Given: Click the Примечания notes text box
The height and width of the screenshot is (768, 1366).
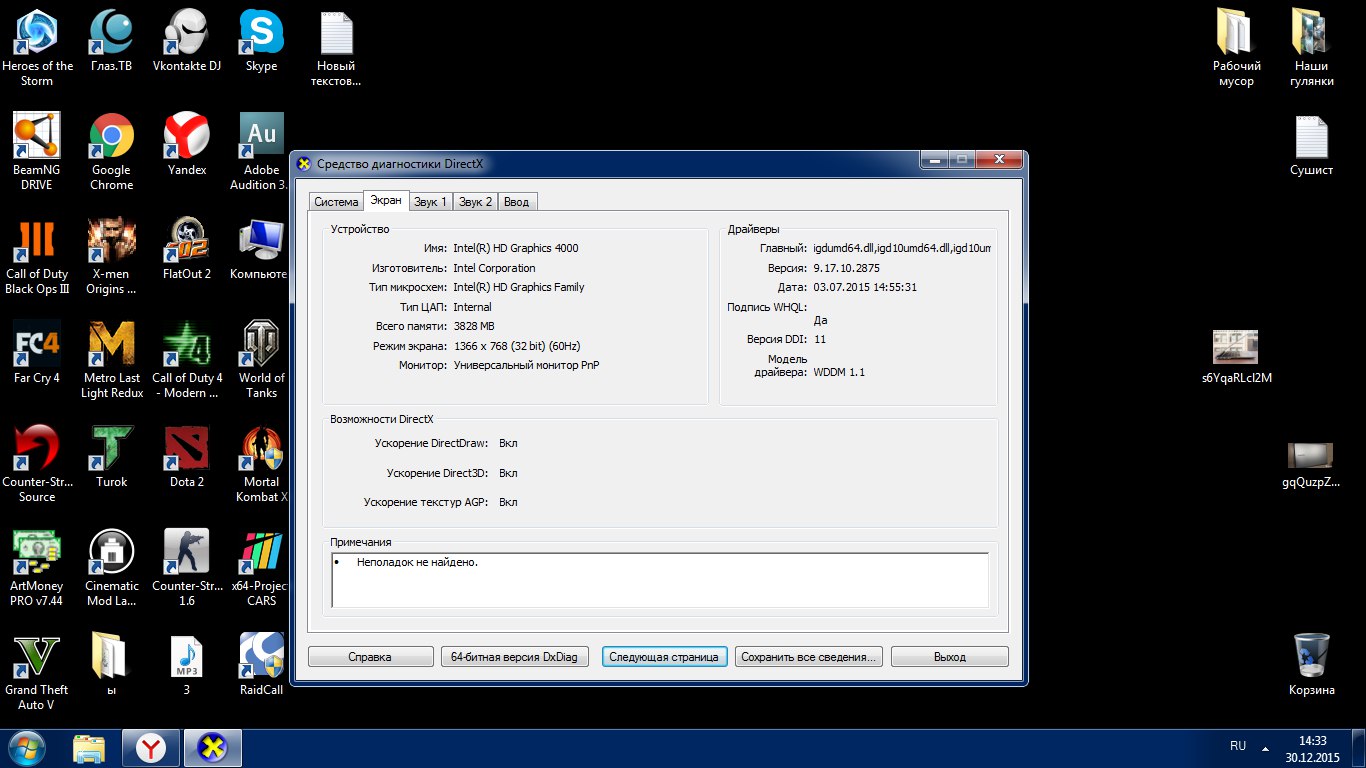Looking at the screenshot, I should point(660,580).
